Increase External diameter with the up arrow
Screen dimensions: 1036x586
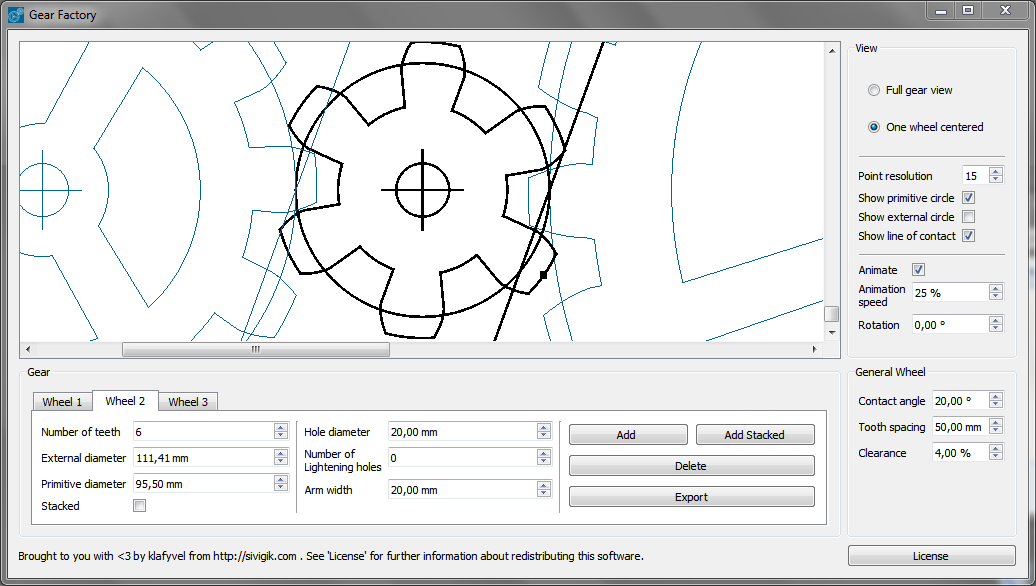tap(281, 453)
